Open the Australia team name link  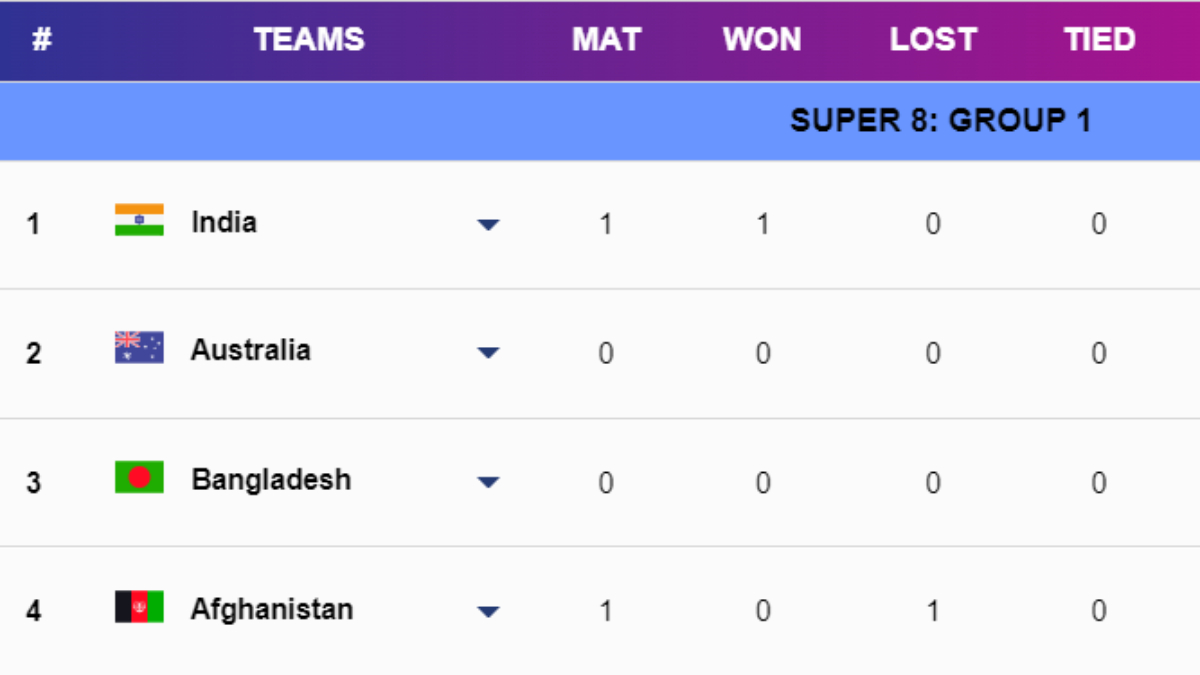pos(251,350)
